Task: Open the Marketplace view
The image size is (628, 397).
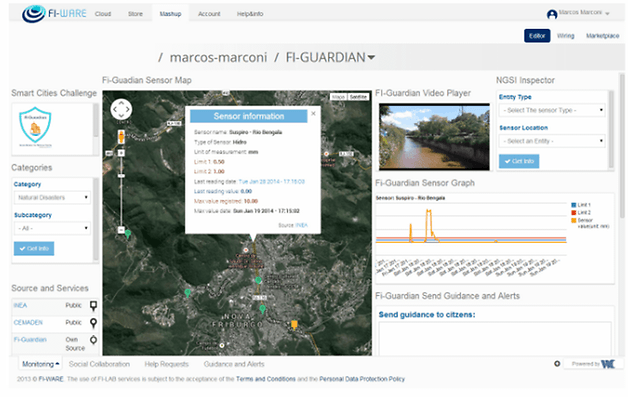Action: (x=602, y=36)
